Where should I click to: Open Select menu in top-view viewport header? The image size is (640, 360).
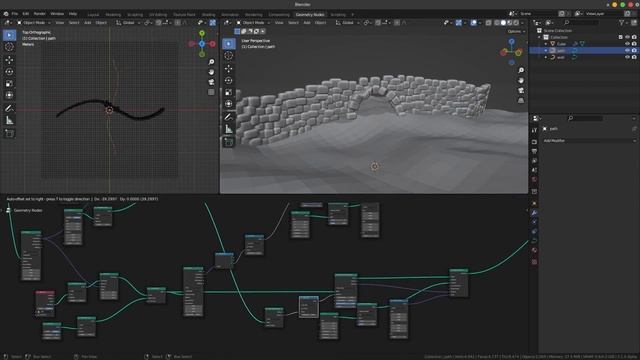click(x=74, y=23)
